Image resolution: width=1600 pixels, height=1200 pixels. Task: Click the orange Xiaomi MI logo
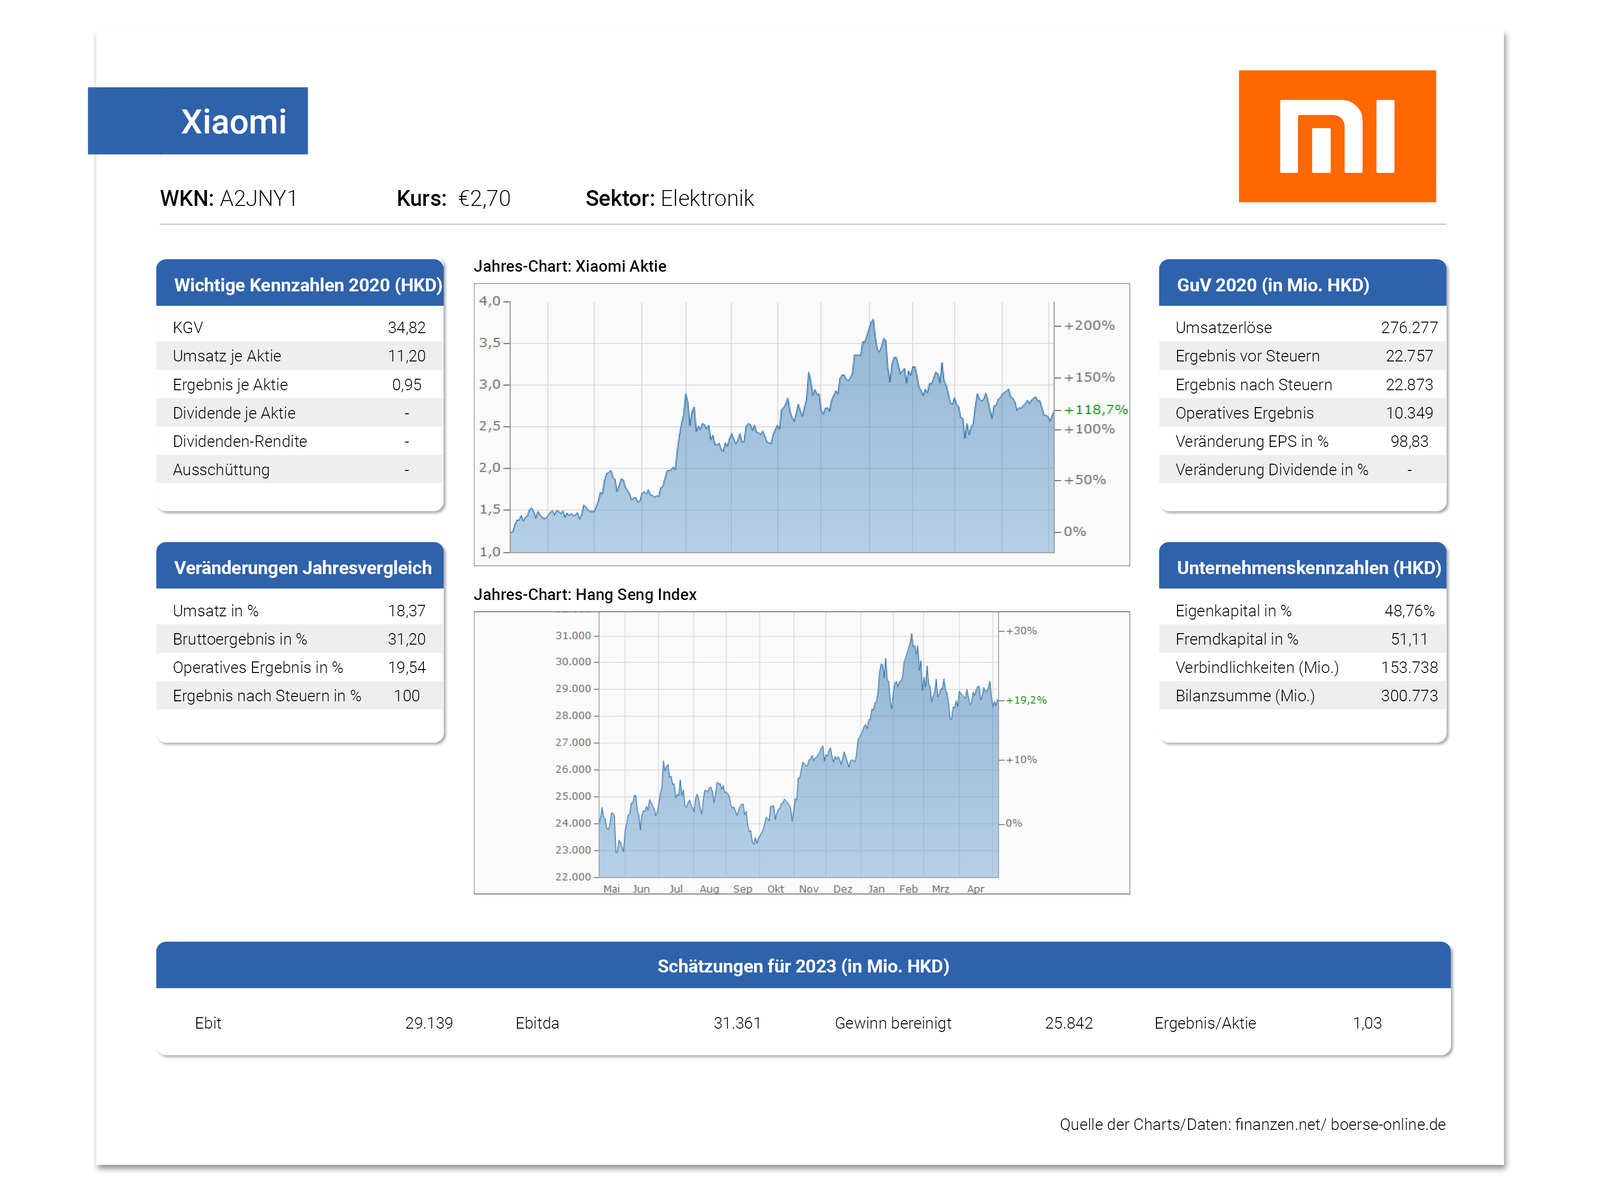(1337, 136)
